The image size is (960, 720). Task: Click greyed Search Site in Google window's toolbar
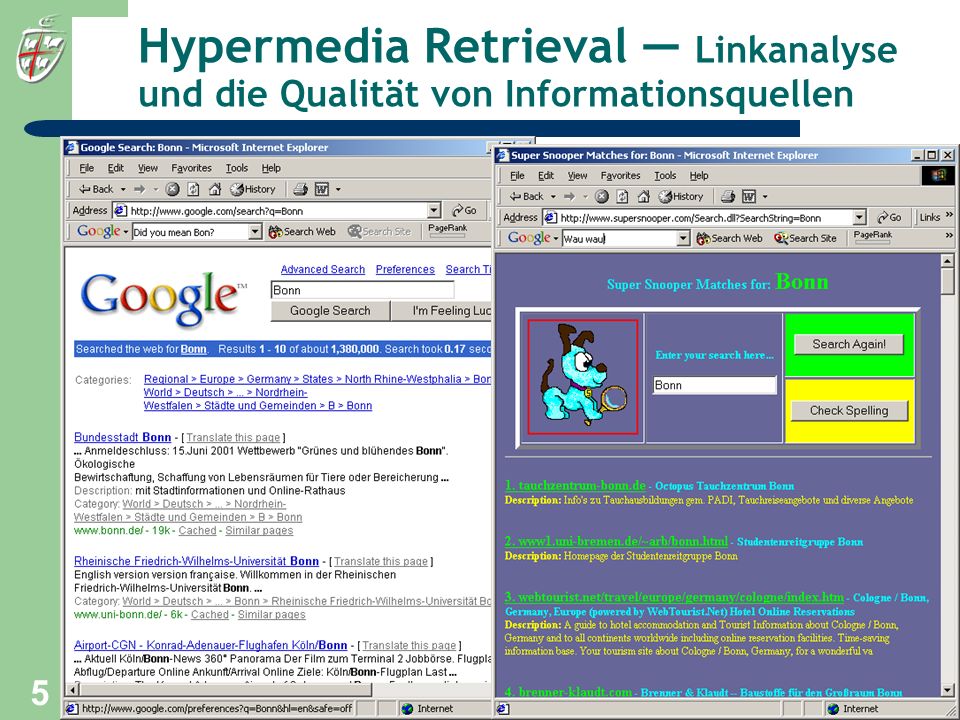coord(380,231)
